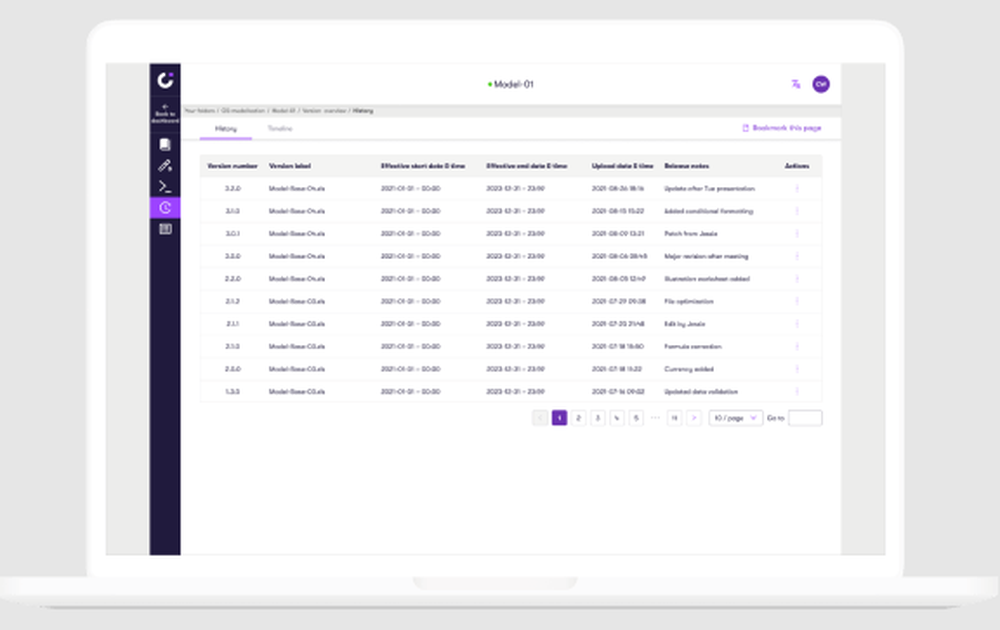Open actions menu for version 3.2.0
The height and width of the screenshot is (630, 1000).
coord(797,189)
